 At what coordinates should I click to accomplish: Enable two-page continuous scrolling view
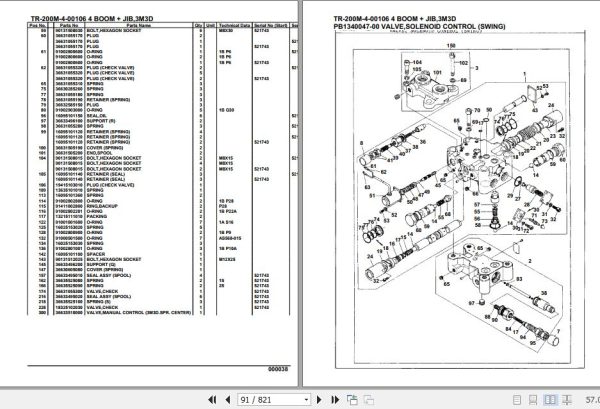click(x=567, y=400)
